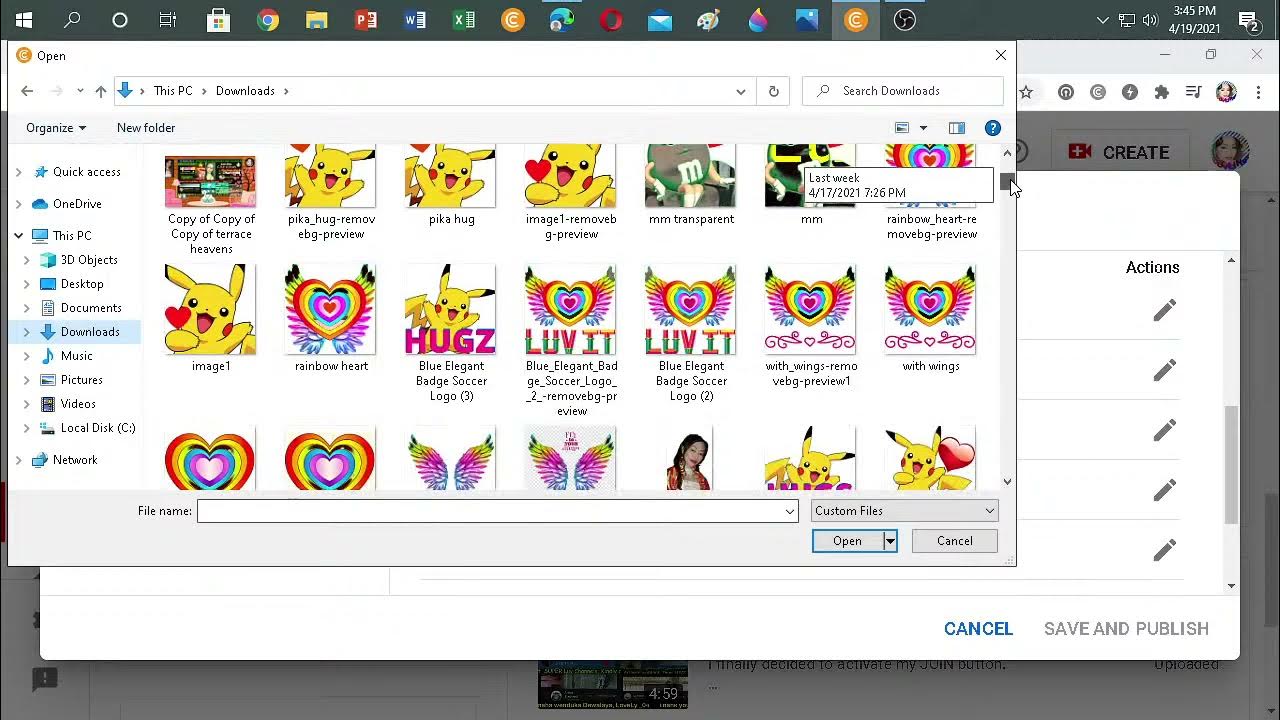Open the Help button in the Open dialog
The width and height of the screenshot is (1280, 720).
coord(993,128)
